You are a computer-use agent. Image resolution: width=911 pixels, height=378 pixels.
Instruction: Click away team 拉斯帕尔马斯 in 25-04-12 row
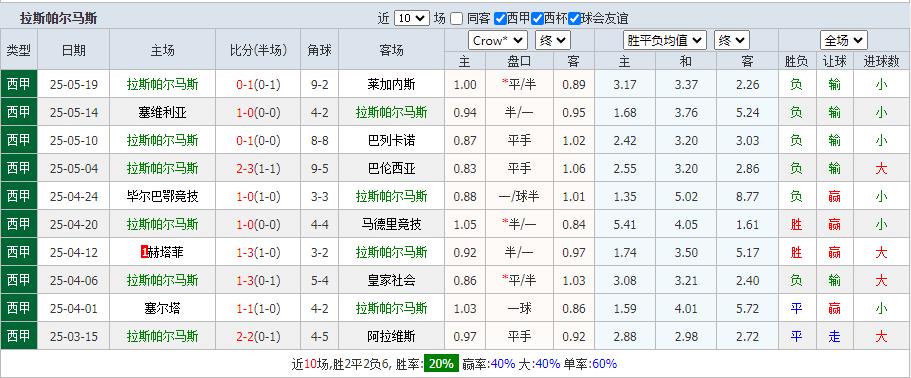point(392,252)
